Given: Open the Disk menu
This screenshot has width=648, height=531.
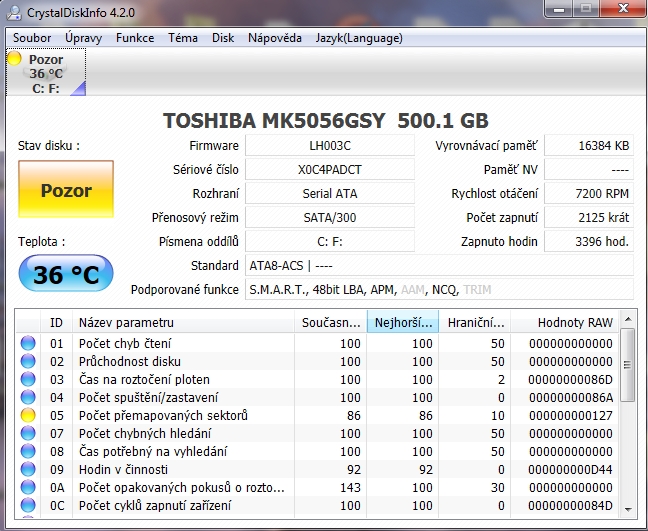Looking at the screenshot, I should [x=223, y=38].
